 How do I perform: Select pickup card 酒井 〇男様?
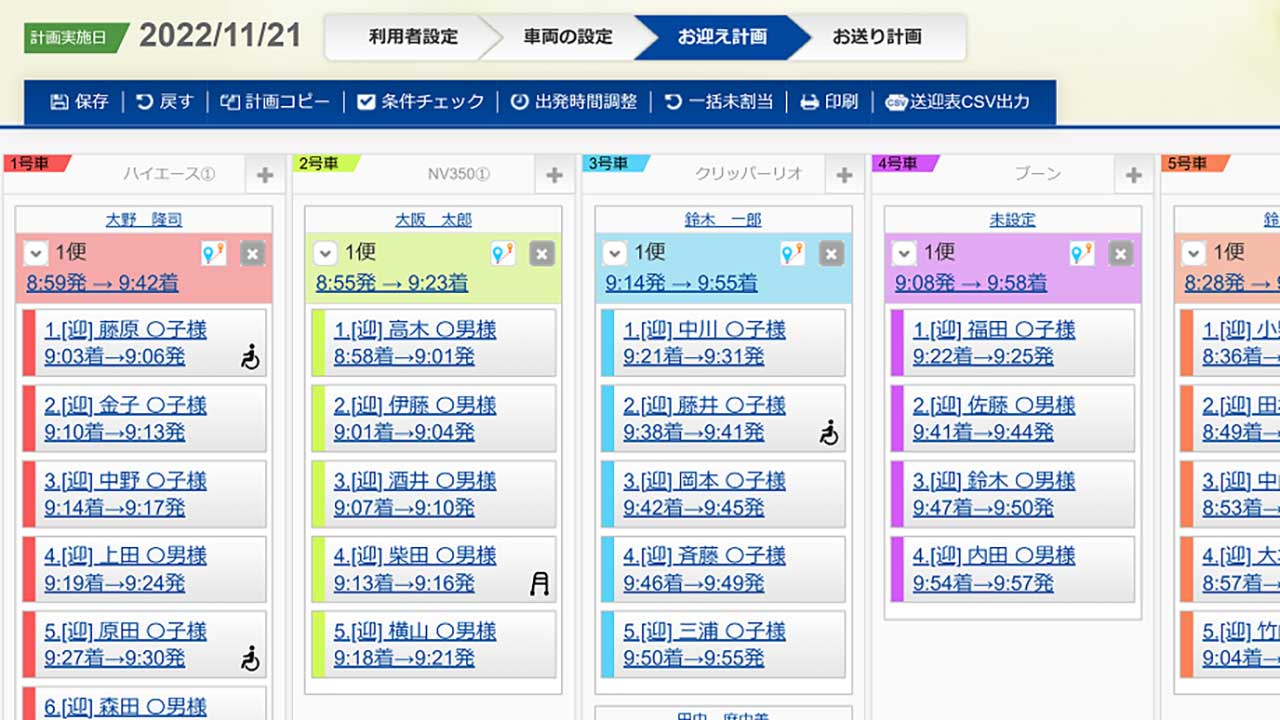tap(434, 494)
